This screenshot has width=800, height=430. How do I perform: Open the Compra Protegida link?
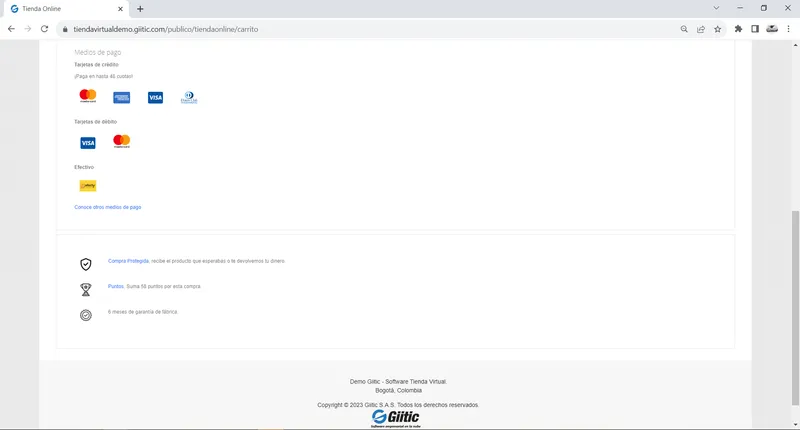(x=128, y=261)
